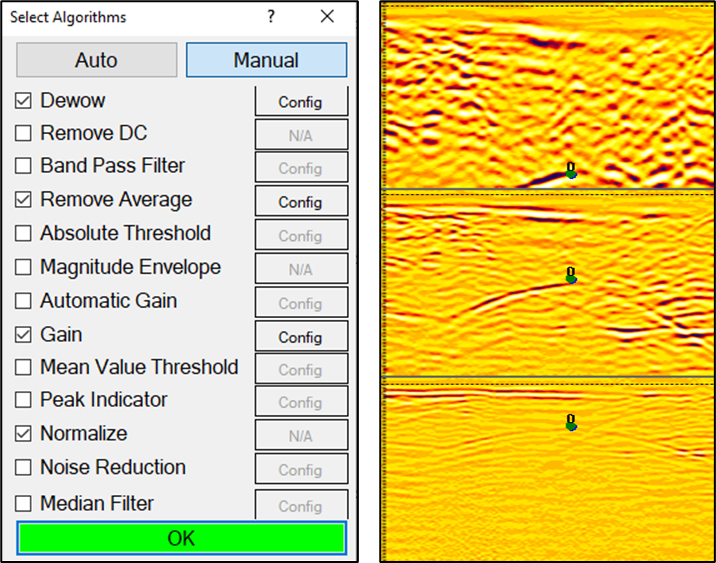The width and height of the screenshot is (716, 563).
Task: Enable the Remove DC checkbox
Action: pos(24,133)
